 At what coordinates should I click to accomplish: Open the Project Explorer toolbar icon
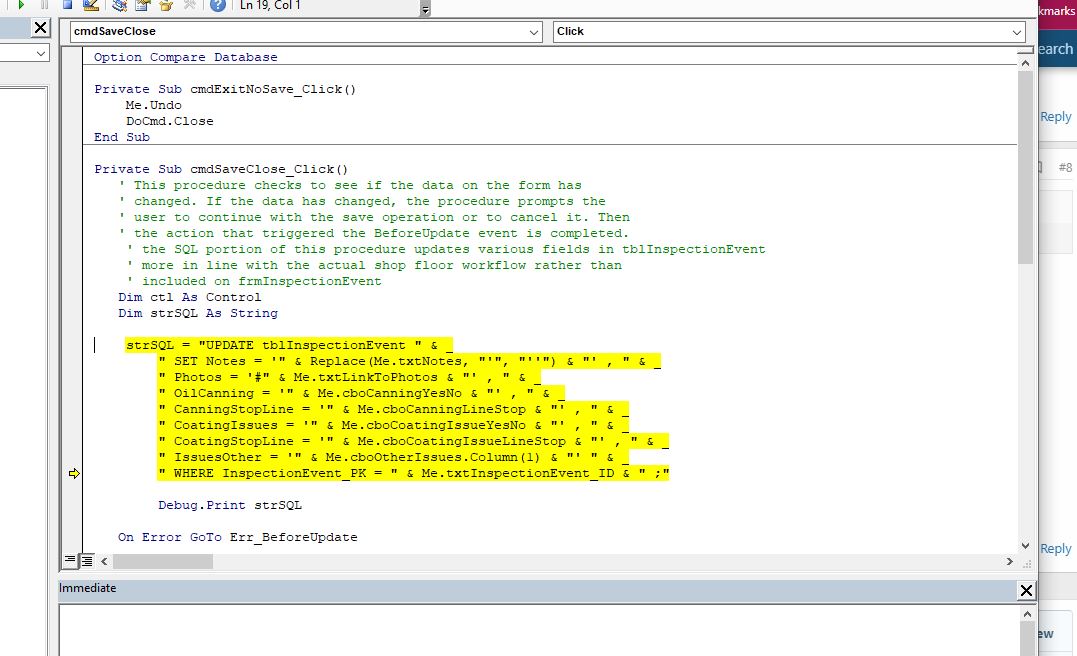(x=120, y=5)
